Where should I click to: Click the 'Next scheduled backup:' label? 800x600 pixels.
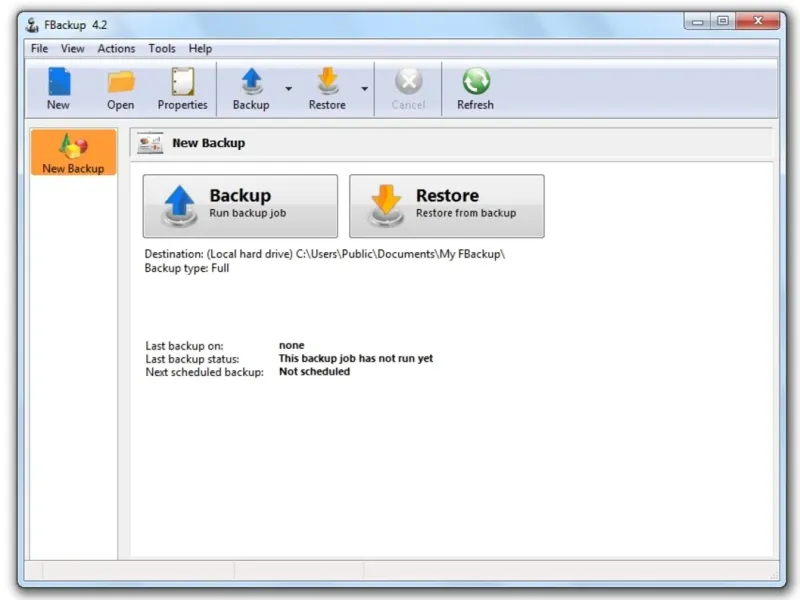click(205, 372)
